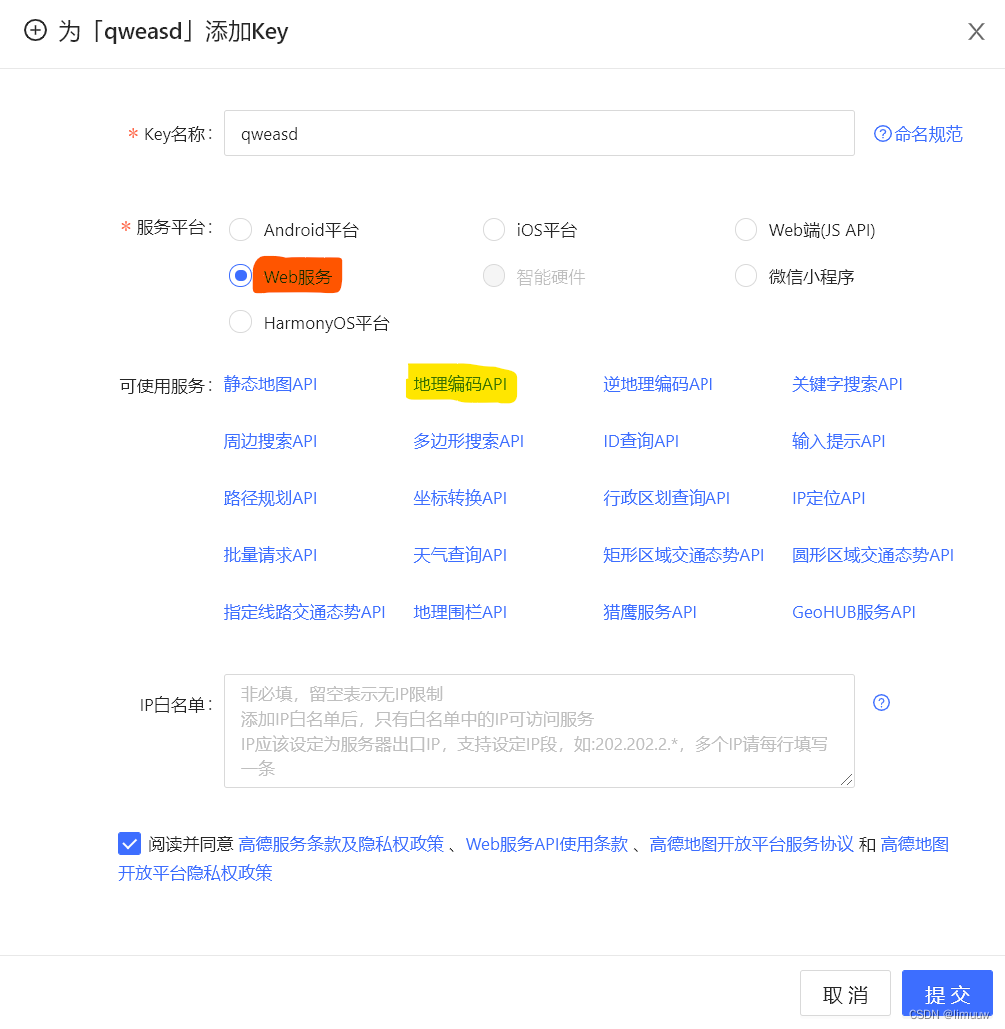Image resolution: width=1005 pixels, height=1029 pixels.
Task: Open 静态地图API service link
Action: click(x=270, y=384)
